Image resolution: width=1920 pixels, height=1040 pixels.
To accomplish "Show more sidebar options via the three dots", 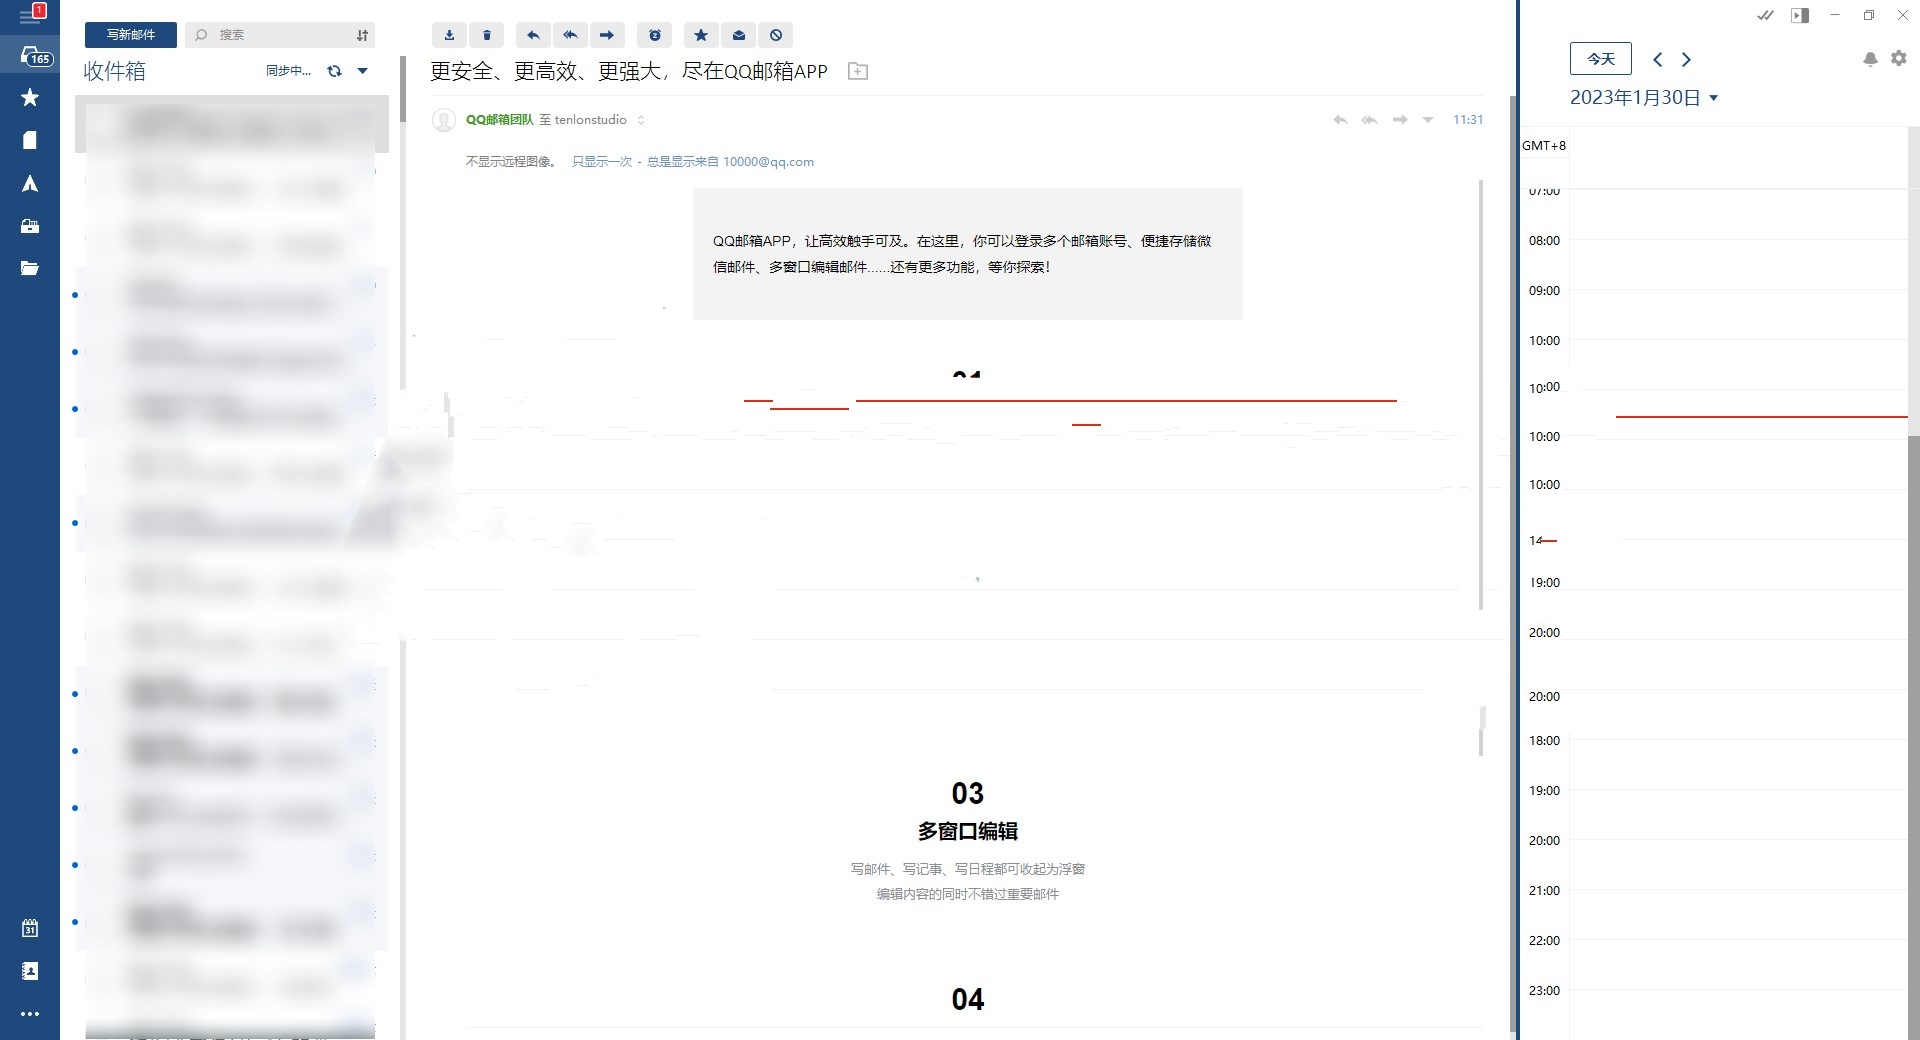I will pyautogui.click(x=30, y=1014).
